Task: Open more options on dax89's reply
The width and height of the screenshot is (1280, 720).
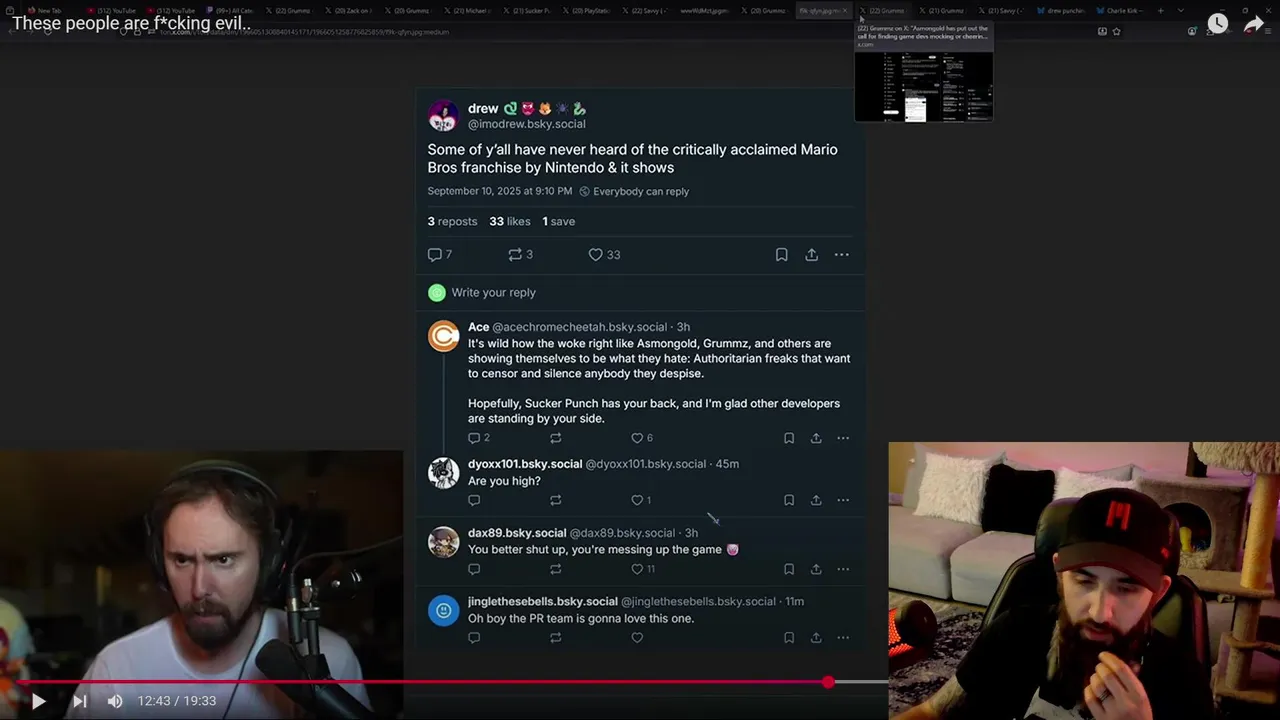Action: coord(843,569)
